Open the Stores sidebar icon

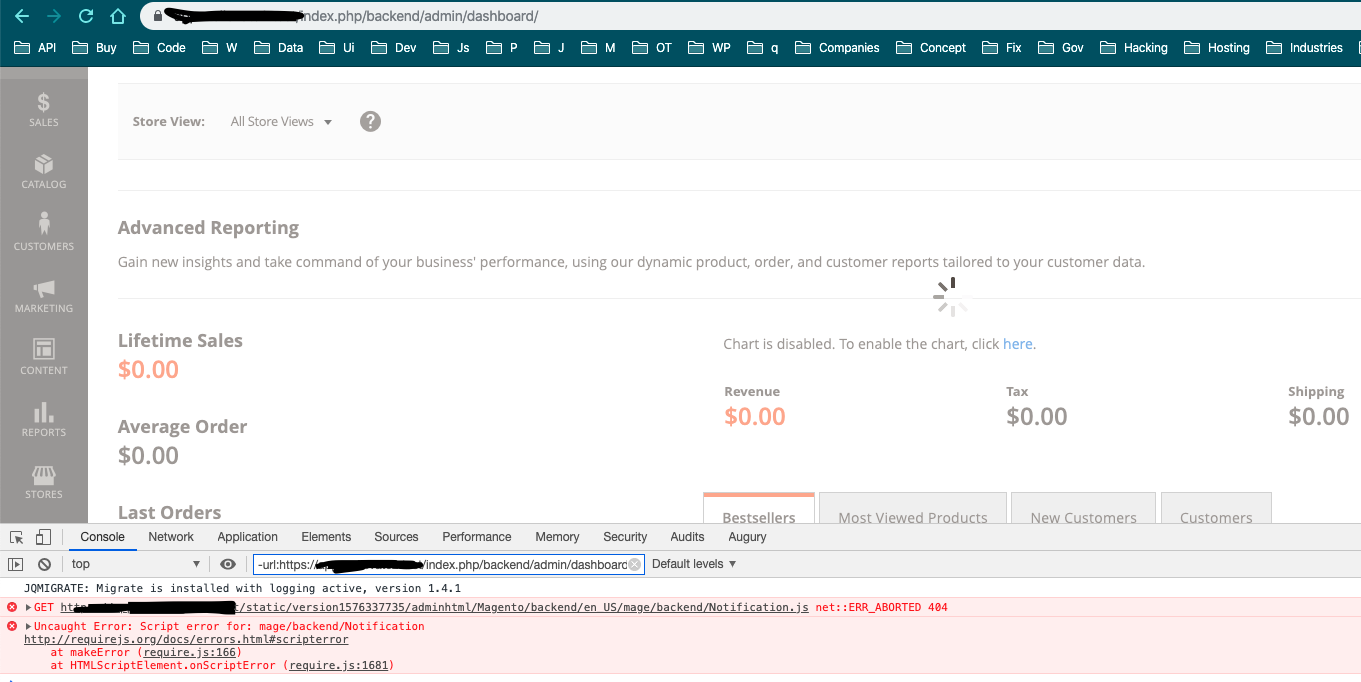tap(43, 481)
